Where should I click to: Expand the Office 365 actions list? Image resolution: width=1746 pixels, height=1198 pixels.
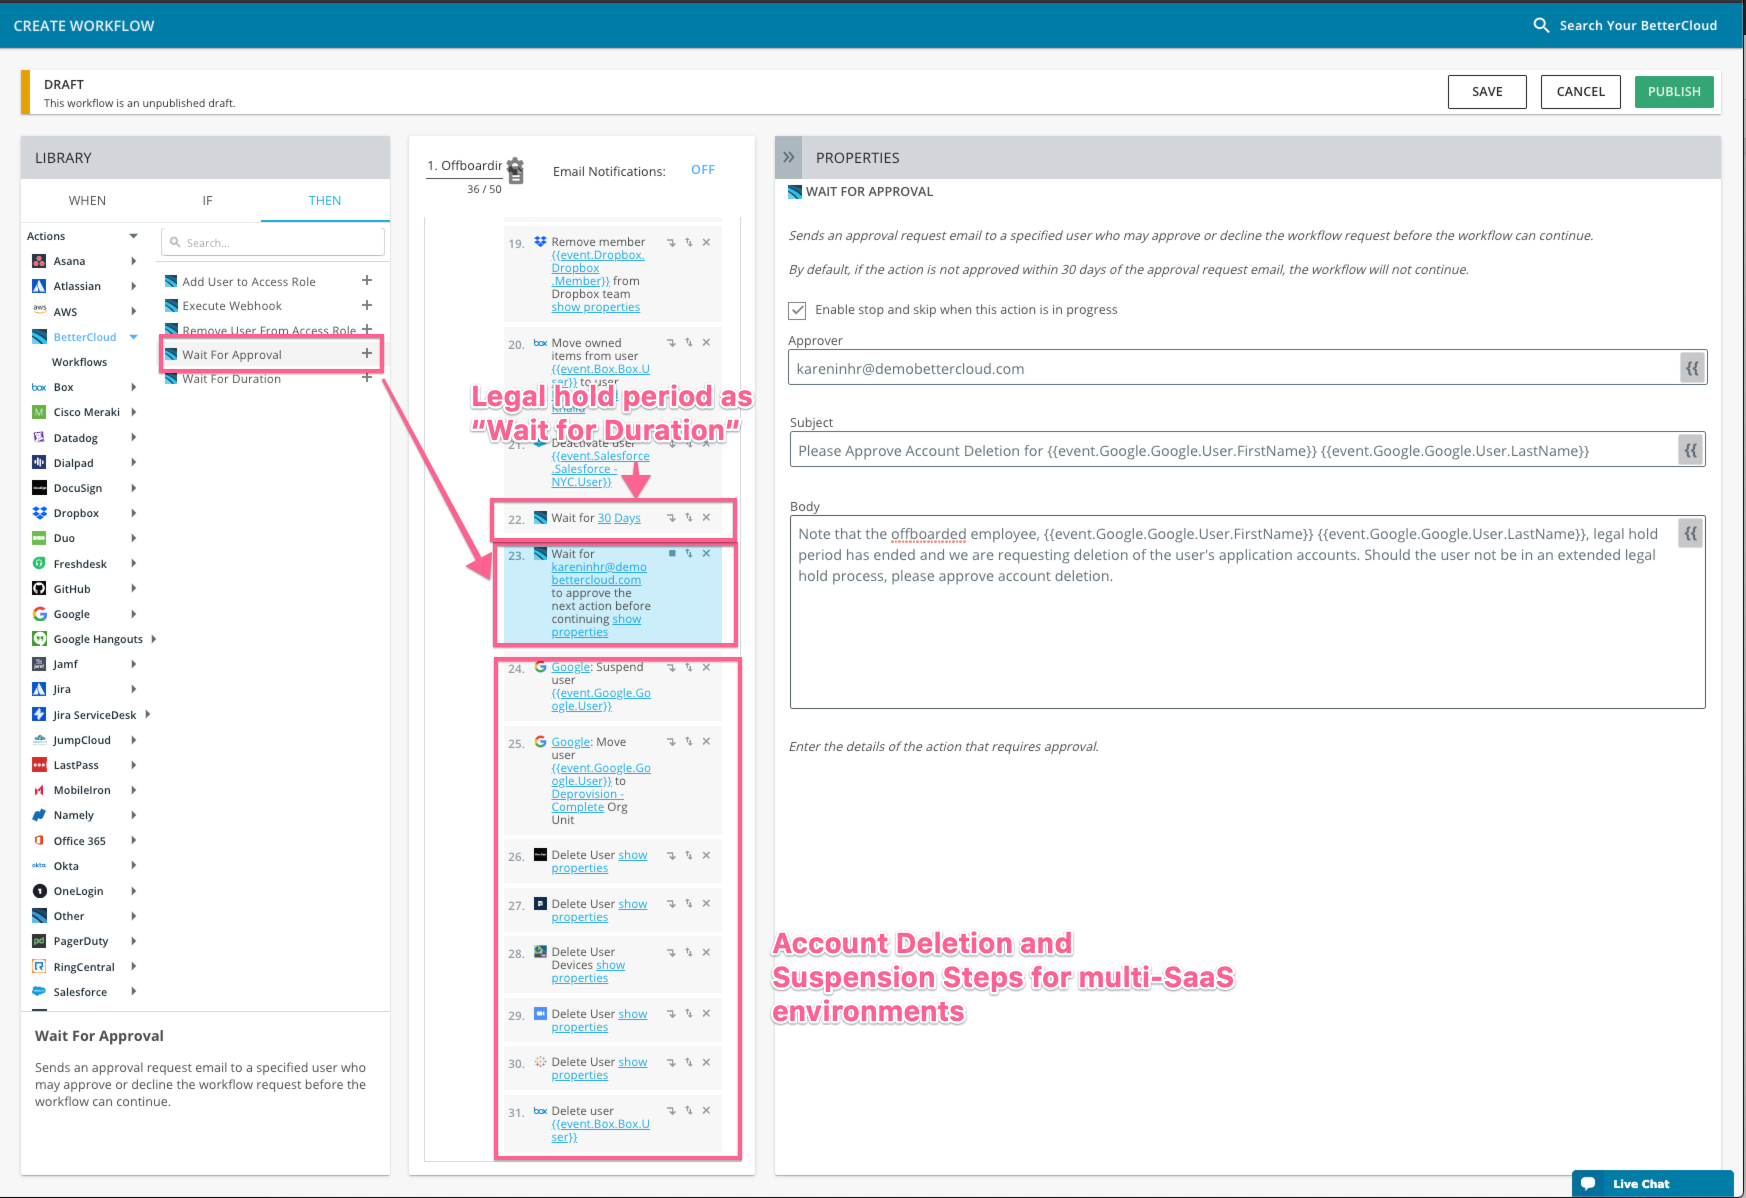pyautogui.click(x=134, y=840)
